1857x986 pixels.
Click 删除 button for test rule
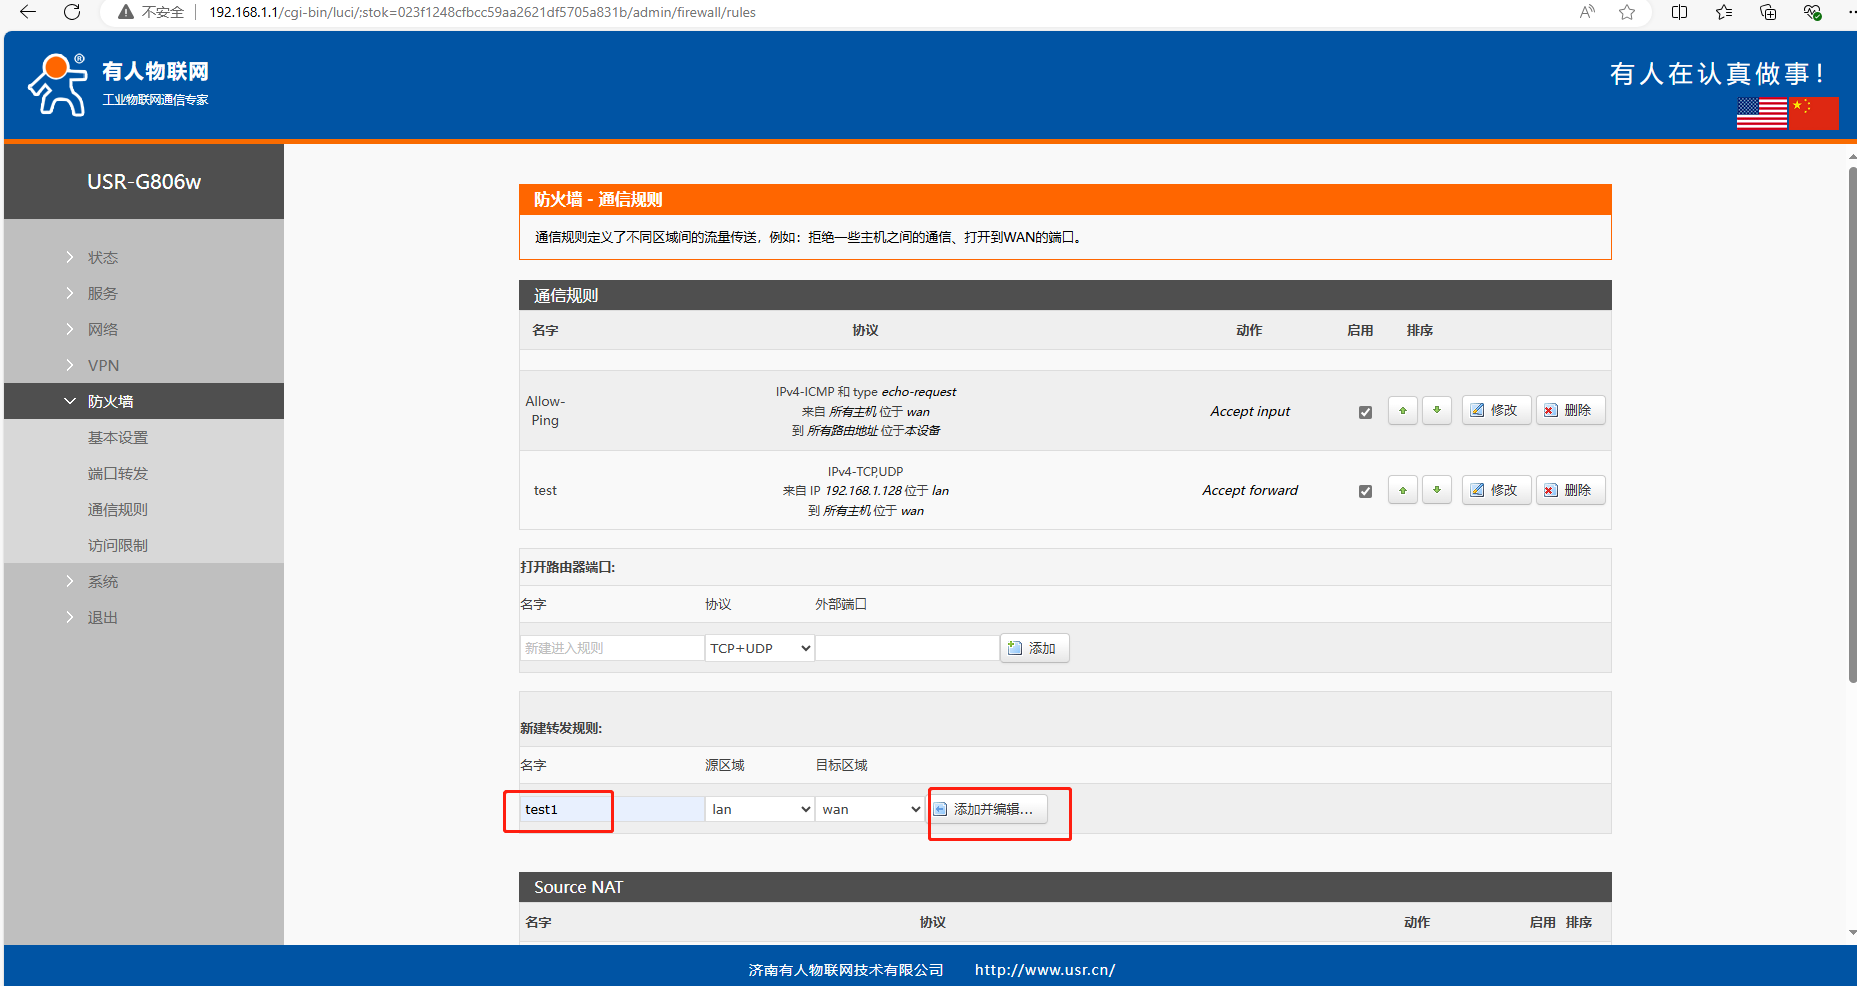click(x=1569, y=490)
